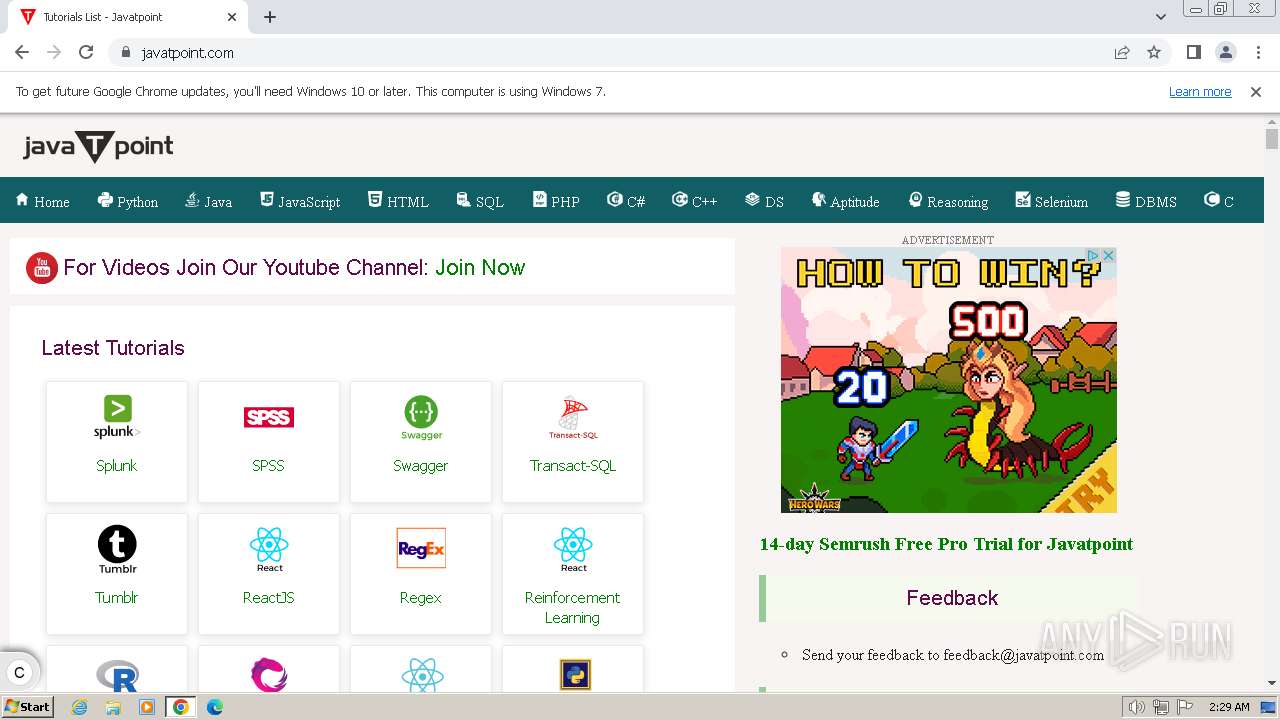The width and height of the screenshot is (1280, 720).
Task: Dismiss the Chrome update notification bar
Action: click(1256, 92)
